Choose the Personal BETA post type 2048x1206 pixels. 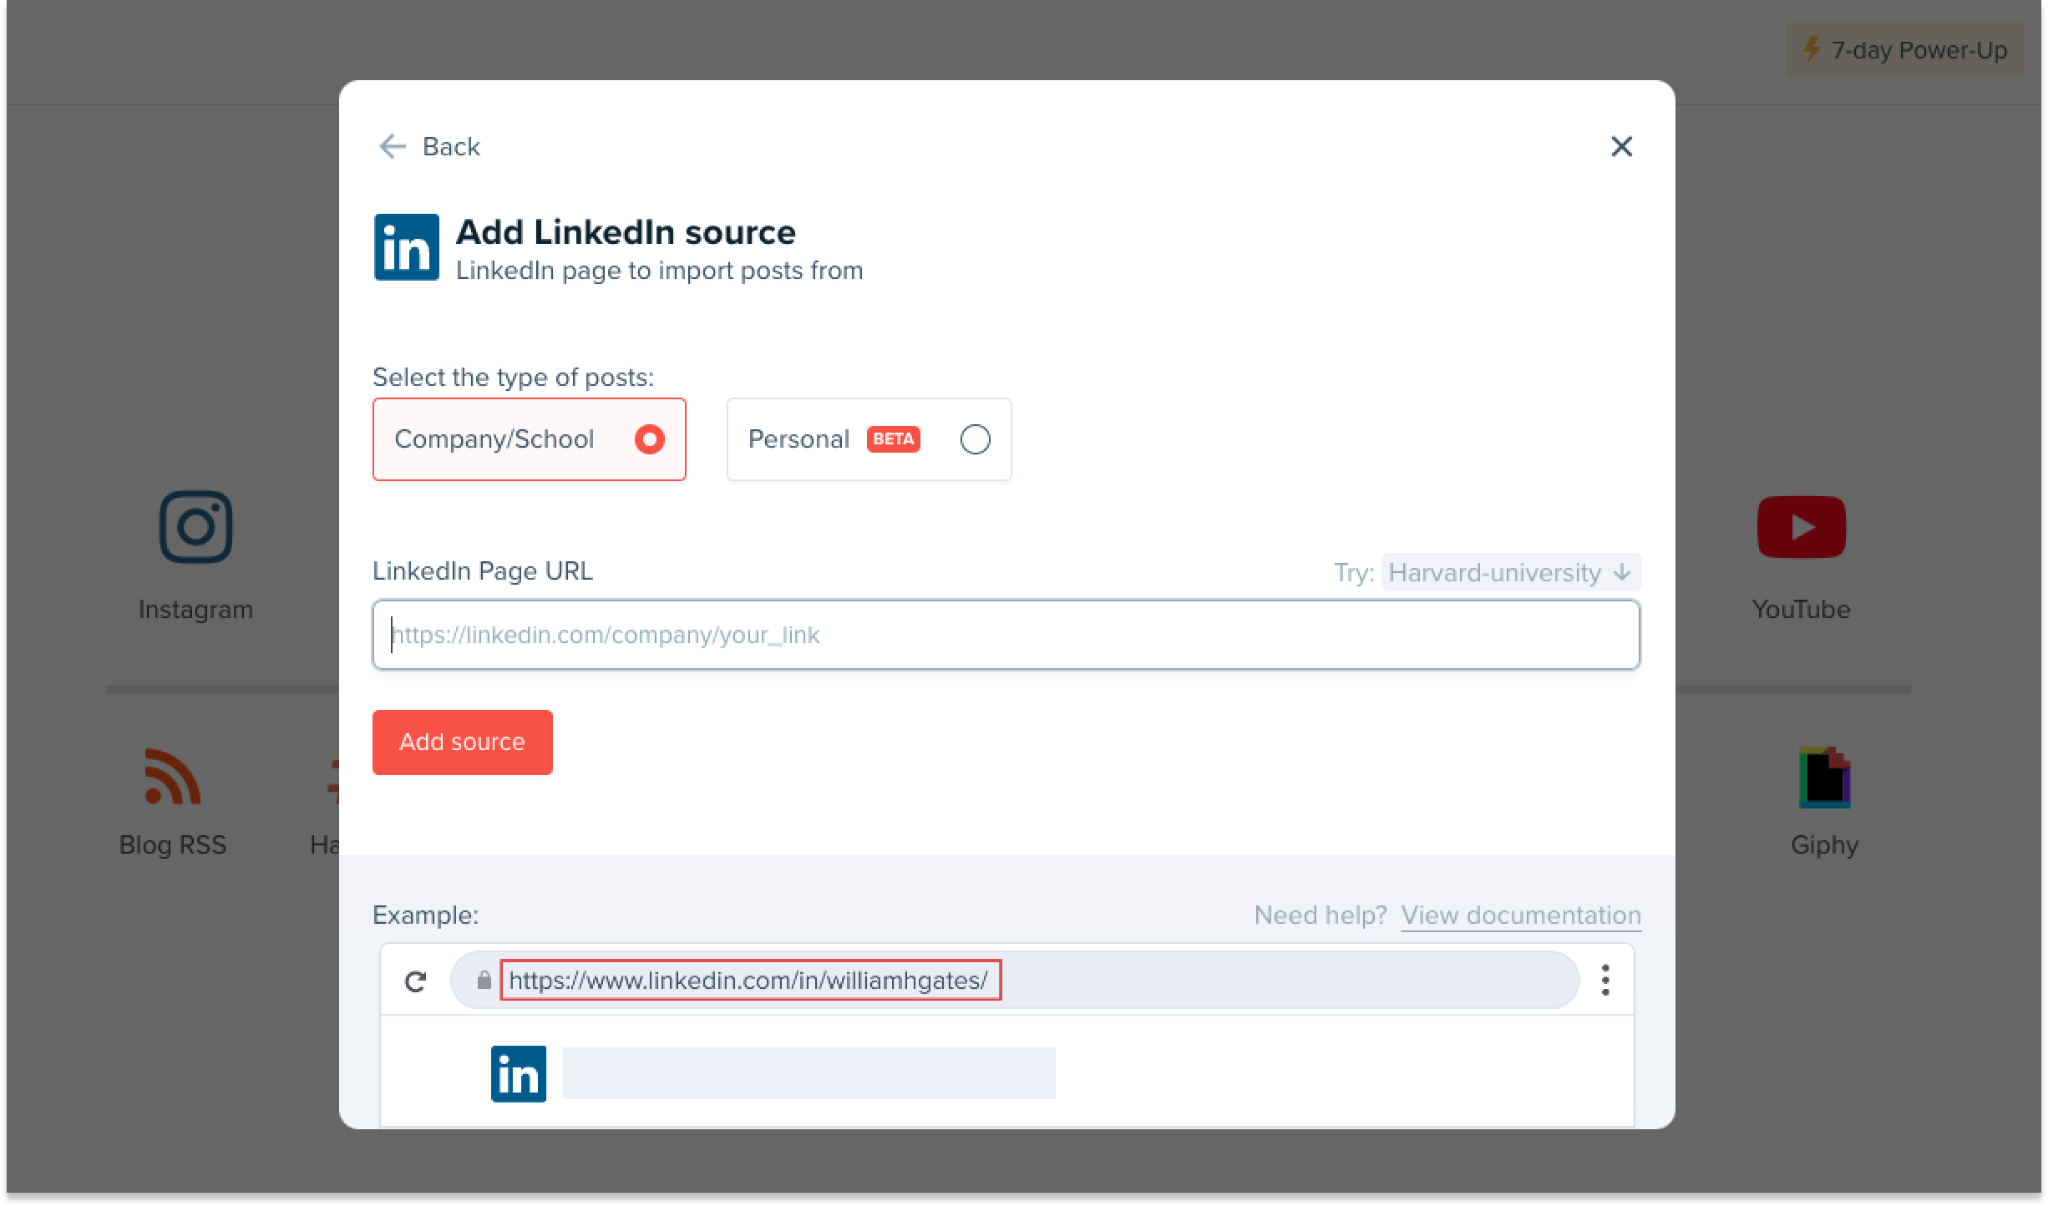click(868, 439)
